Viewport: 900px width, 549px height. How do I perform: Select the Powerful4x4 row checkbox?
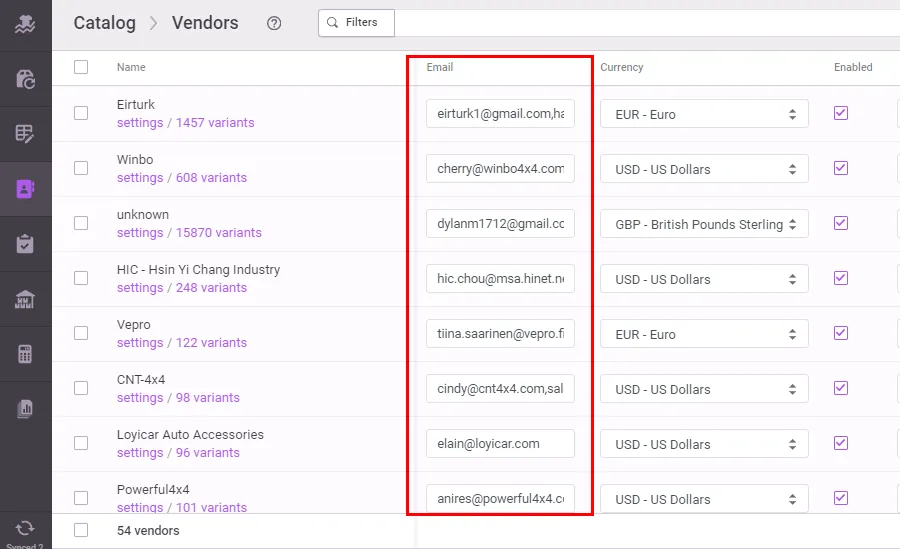click(x=81, y=498)
